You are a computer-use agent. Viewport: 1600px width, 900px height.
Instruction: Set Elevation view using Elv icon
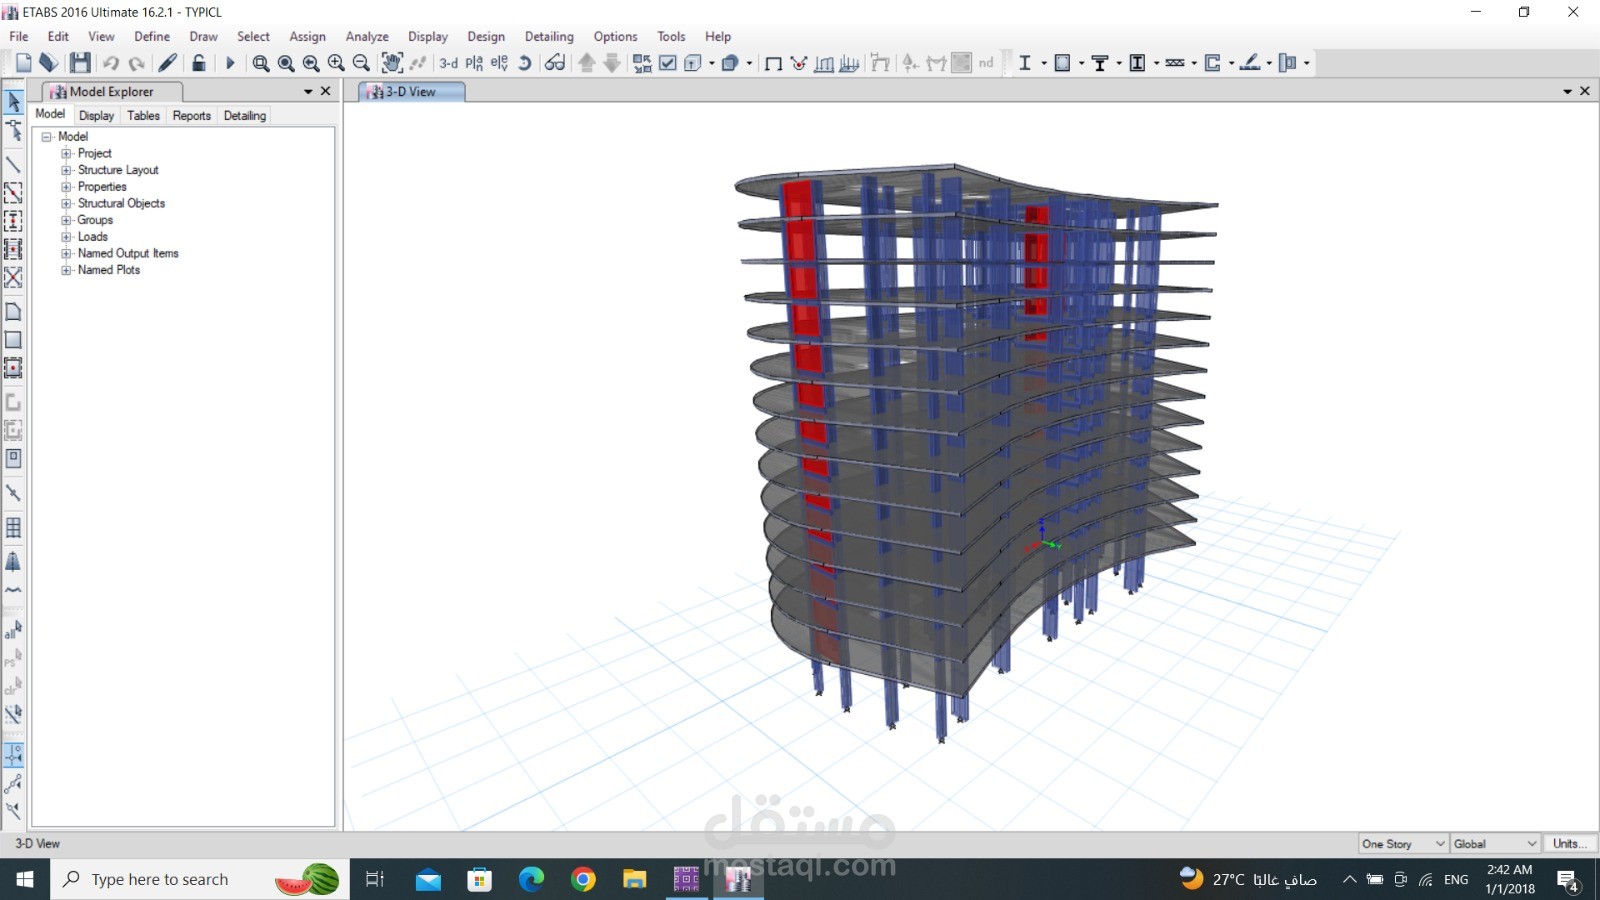click(x=499, y=63)
